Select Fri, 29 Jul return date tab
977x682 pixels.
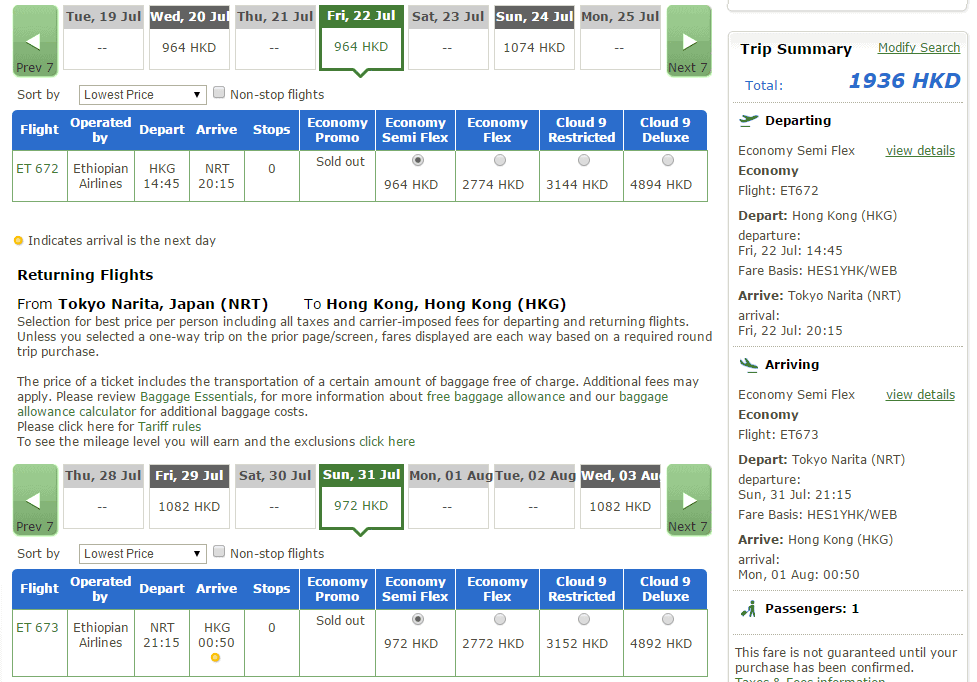tap(189, 497)
